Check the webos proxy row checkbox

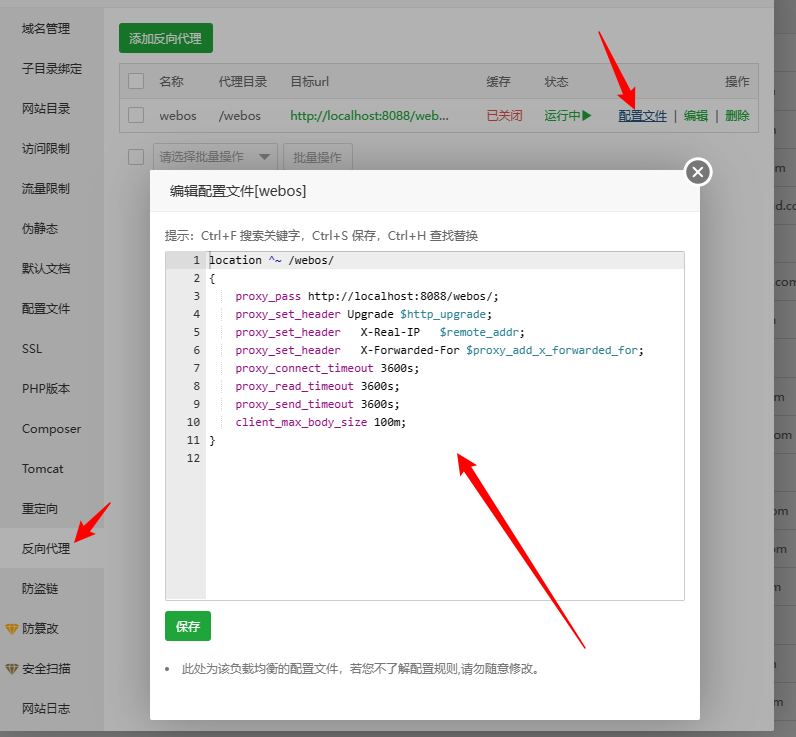point(136,116)
